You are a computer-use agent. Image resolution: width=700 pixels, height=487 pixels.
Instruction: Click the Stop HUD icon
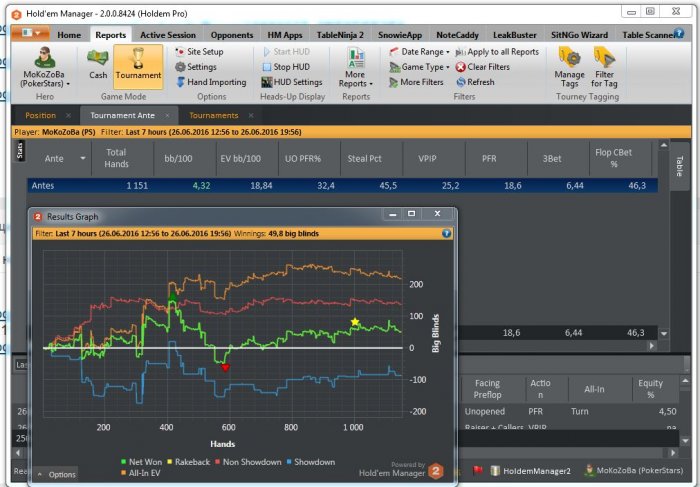pyautogui.click(x=290, y=67)
